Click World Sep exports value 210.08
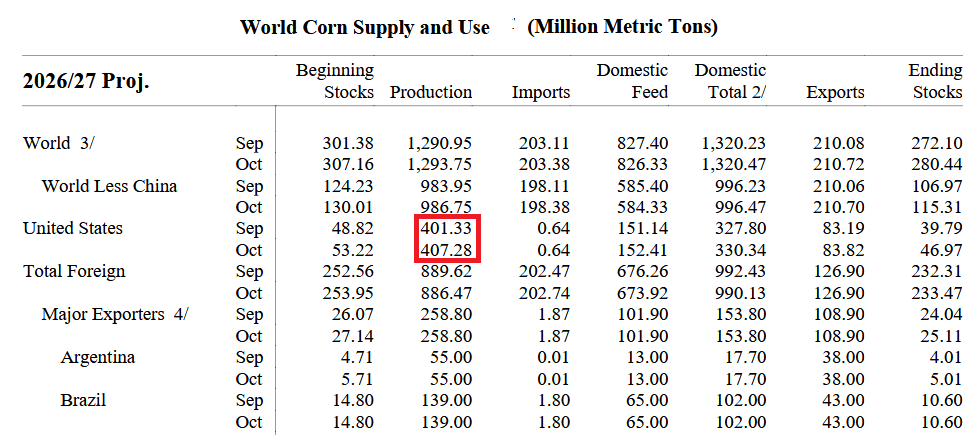The image size is (969, 444). pos(839,143)
